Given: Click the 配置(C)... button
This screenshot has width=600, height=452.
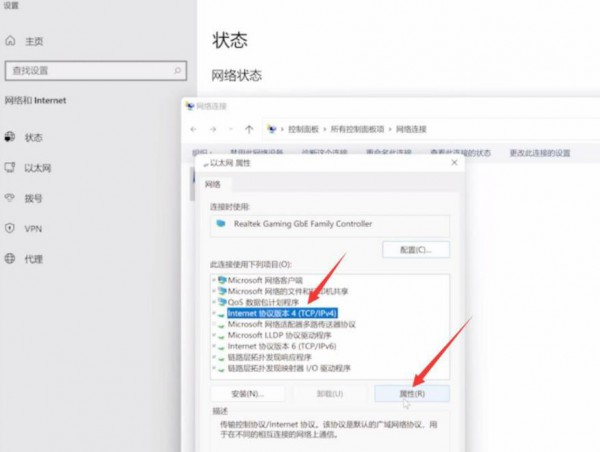Looking at the screenshot, I should [x=416, y=250].
